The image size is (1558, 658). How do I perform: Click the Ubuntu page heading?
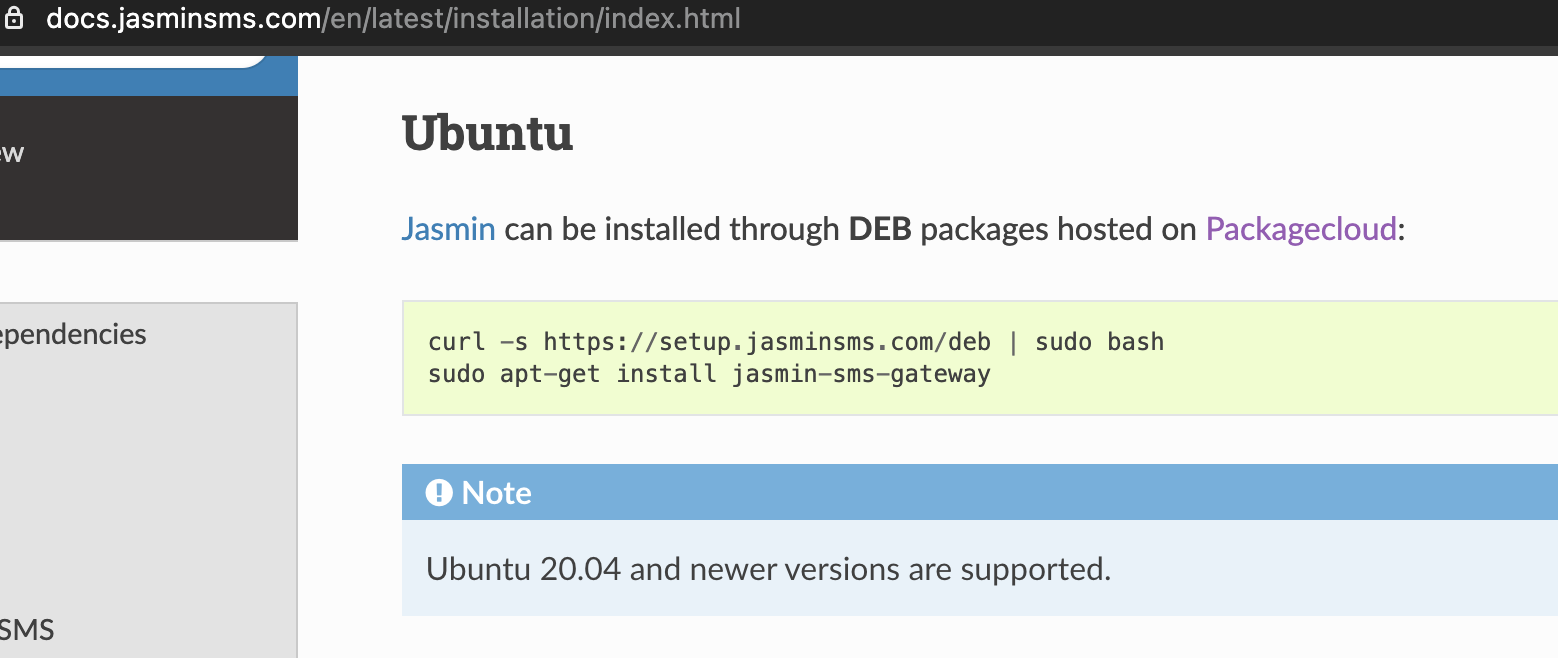tap(487, 133)
